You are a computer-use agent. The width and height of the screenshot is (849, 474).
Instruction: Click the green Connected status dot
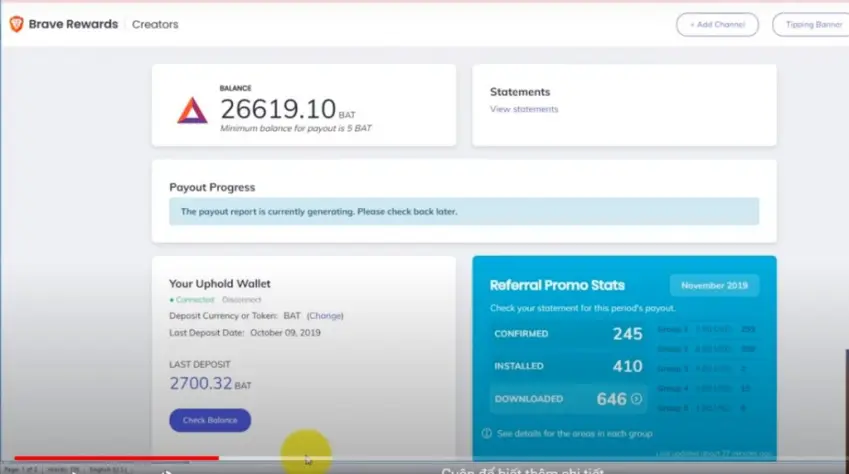coord(172,300)
